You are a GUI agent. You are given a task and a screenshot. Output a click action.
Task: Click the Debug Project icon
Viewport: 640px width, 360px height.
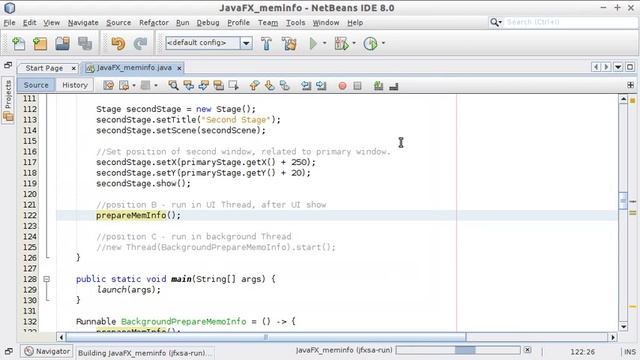pyautogui.click(x=341, y=43)
